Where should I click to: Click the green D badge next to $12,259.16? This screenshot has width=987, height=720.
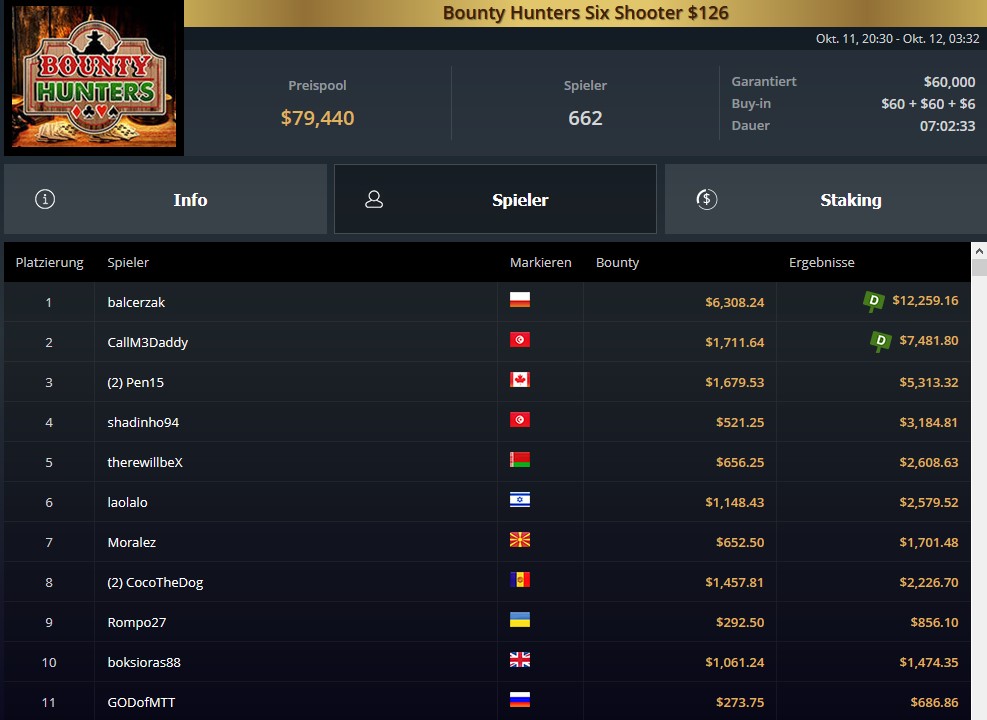pos(874,301)
